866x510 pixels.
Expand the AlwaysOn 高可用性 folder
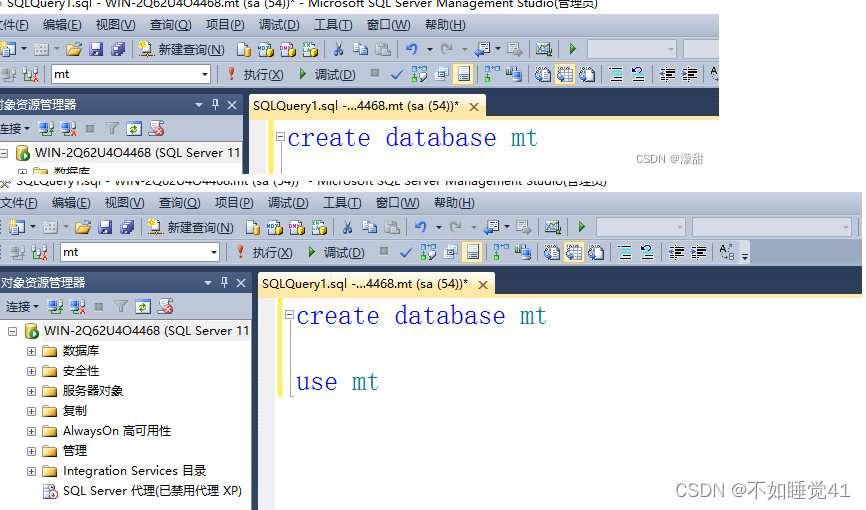(x=31, y=431)
